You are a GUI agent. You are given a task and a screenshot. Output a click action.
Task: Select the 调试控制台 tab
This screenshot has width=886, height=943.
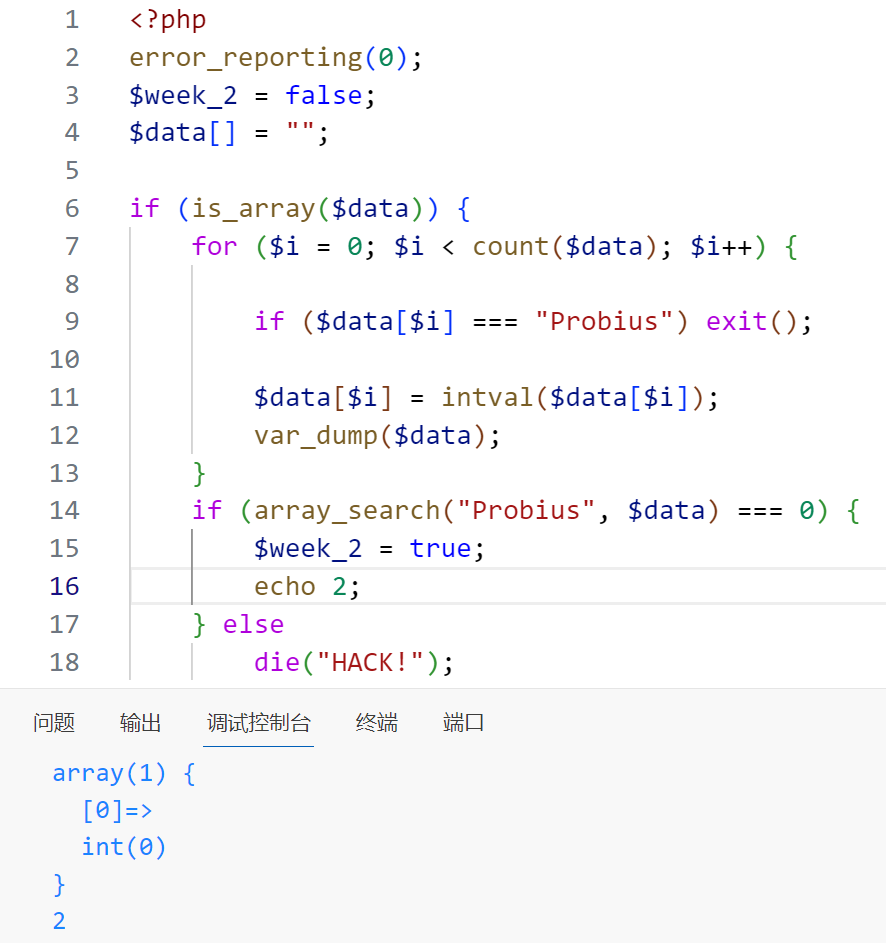point(258,723)
